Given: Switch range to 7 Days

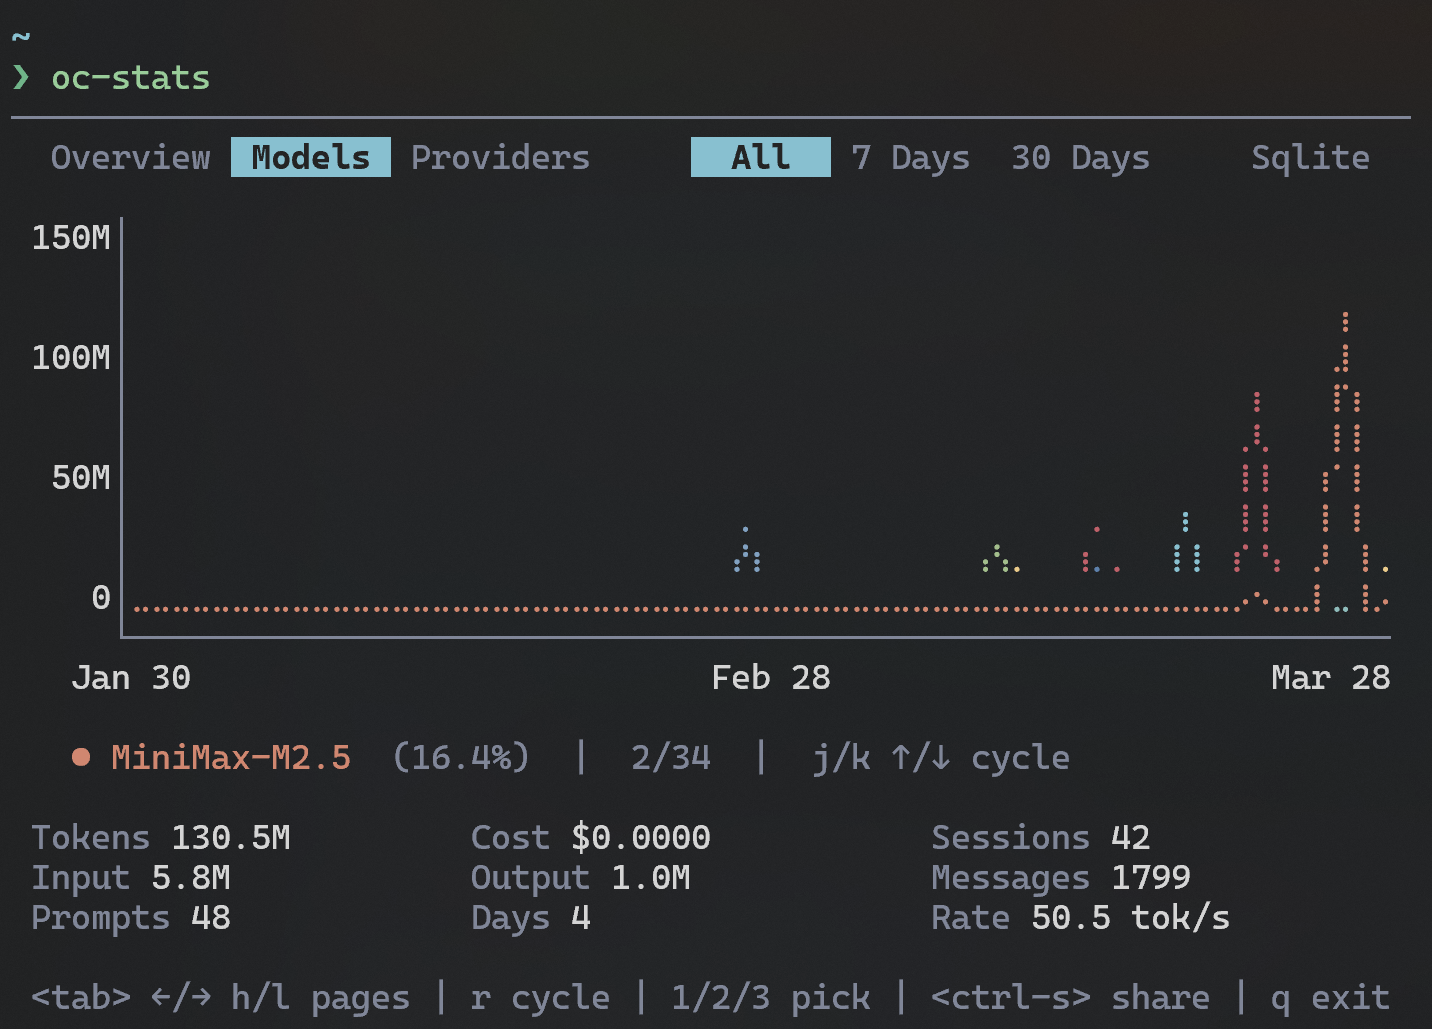Looking at the screenshot, I should [910, 158].
